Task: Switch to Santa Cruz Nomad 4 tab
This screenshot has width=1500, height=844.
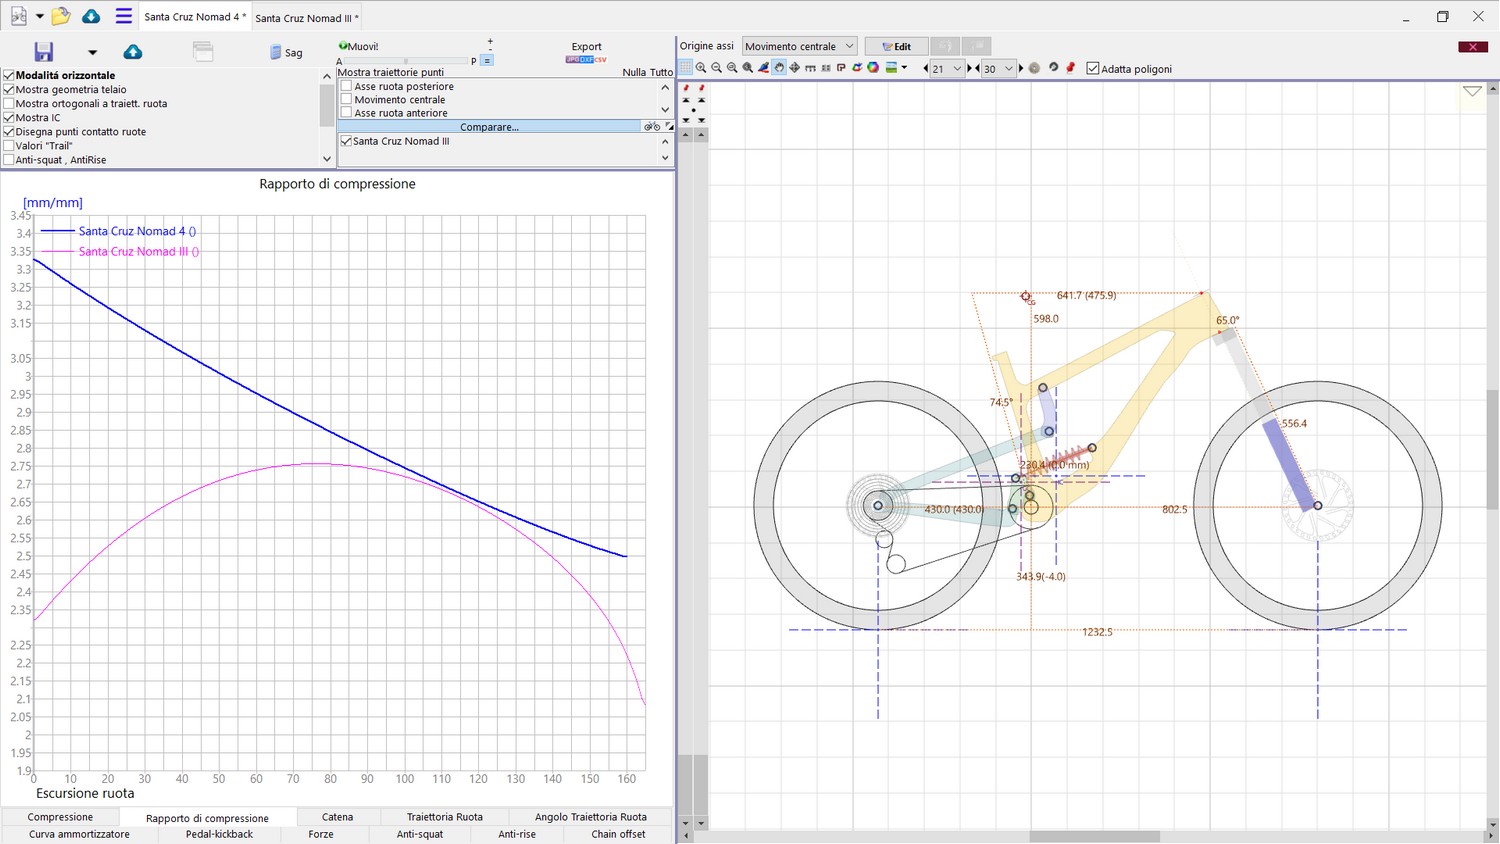Action: [194, 17]
